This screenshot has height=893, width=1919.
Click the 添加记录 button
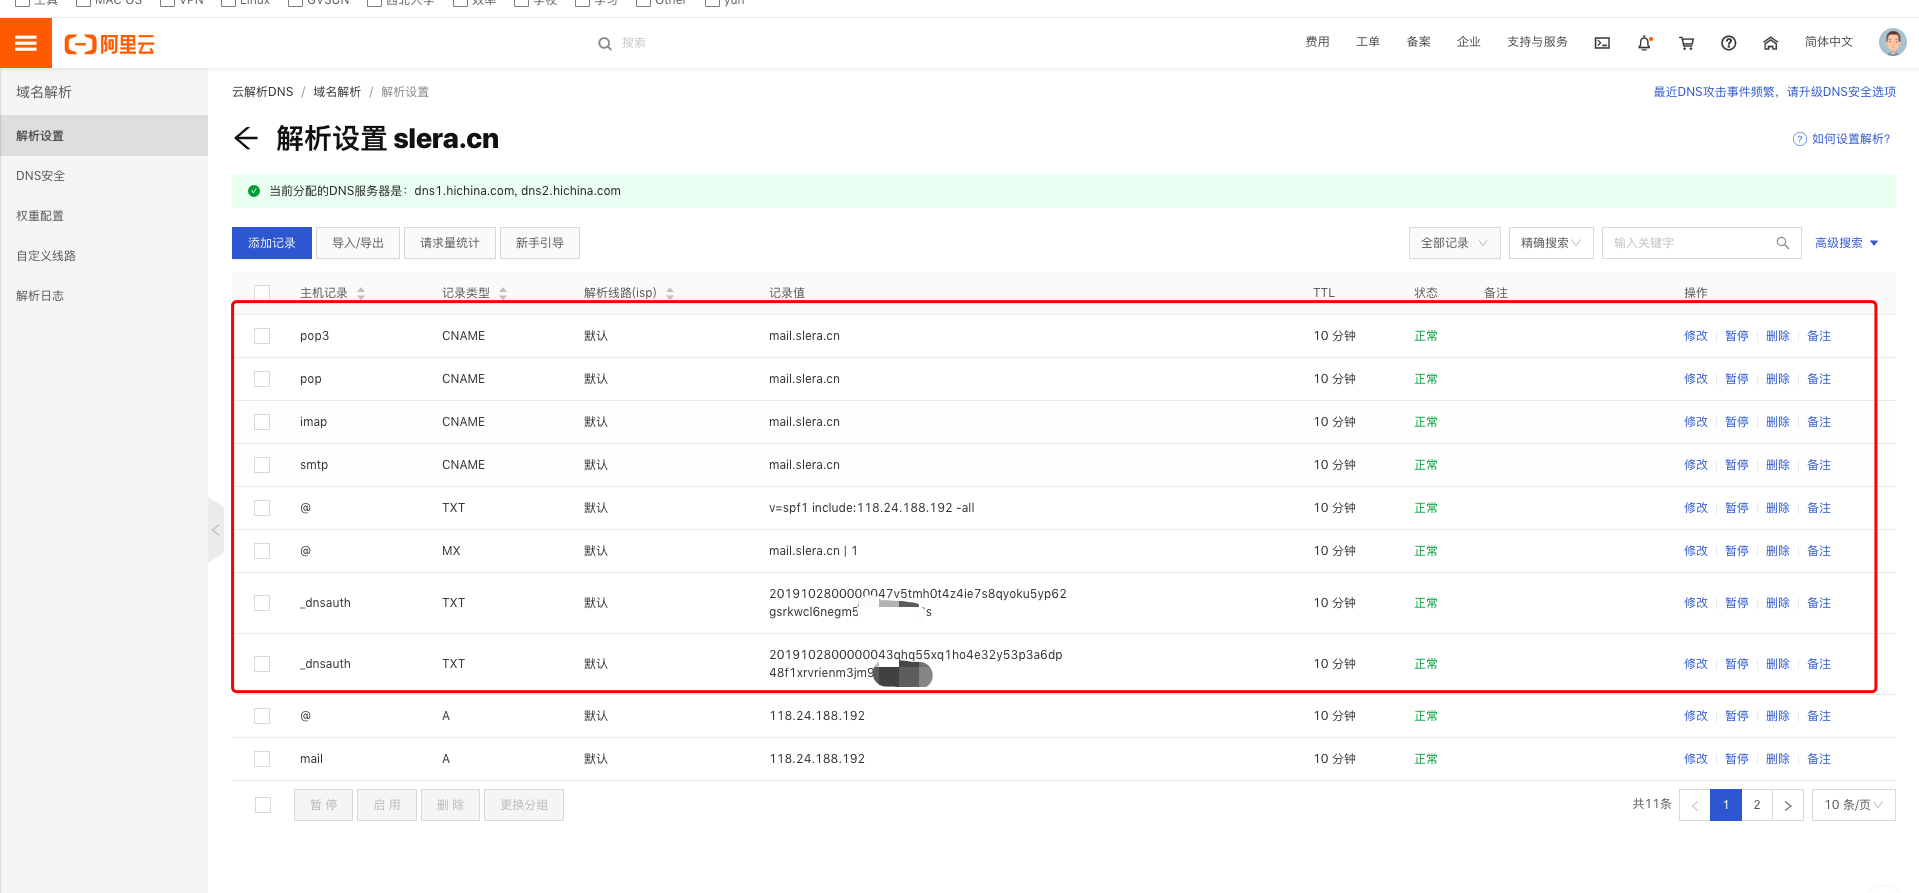click(272, 243)
